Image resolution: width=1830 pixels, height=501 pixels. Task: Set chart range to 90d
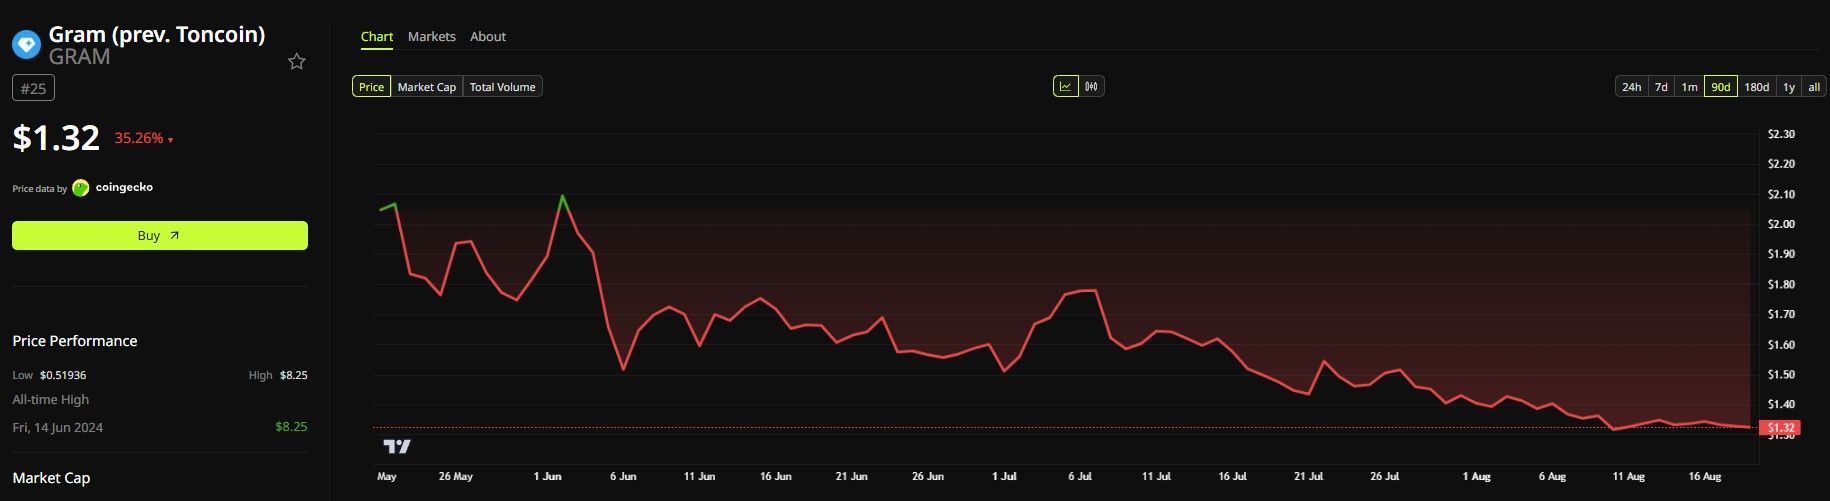[x=1721, y=87]
